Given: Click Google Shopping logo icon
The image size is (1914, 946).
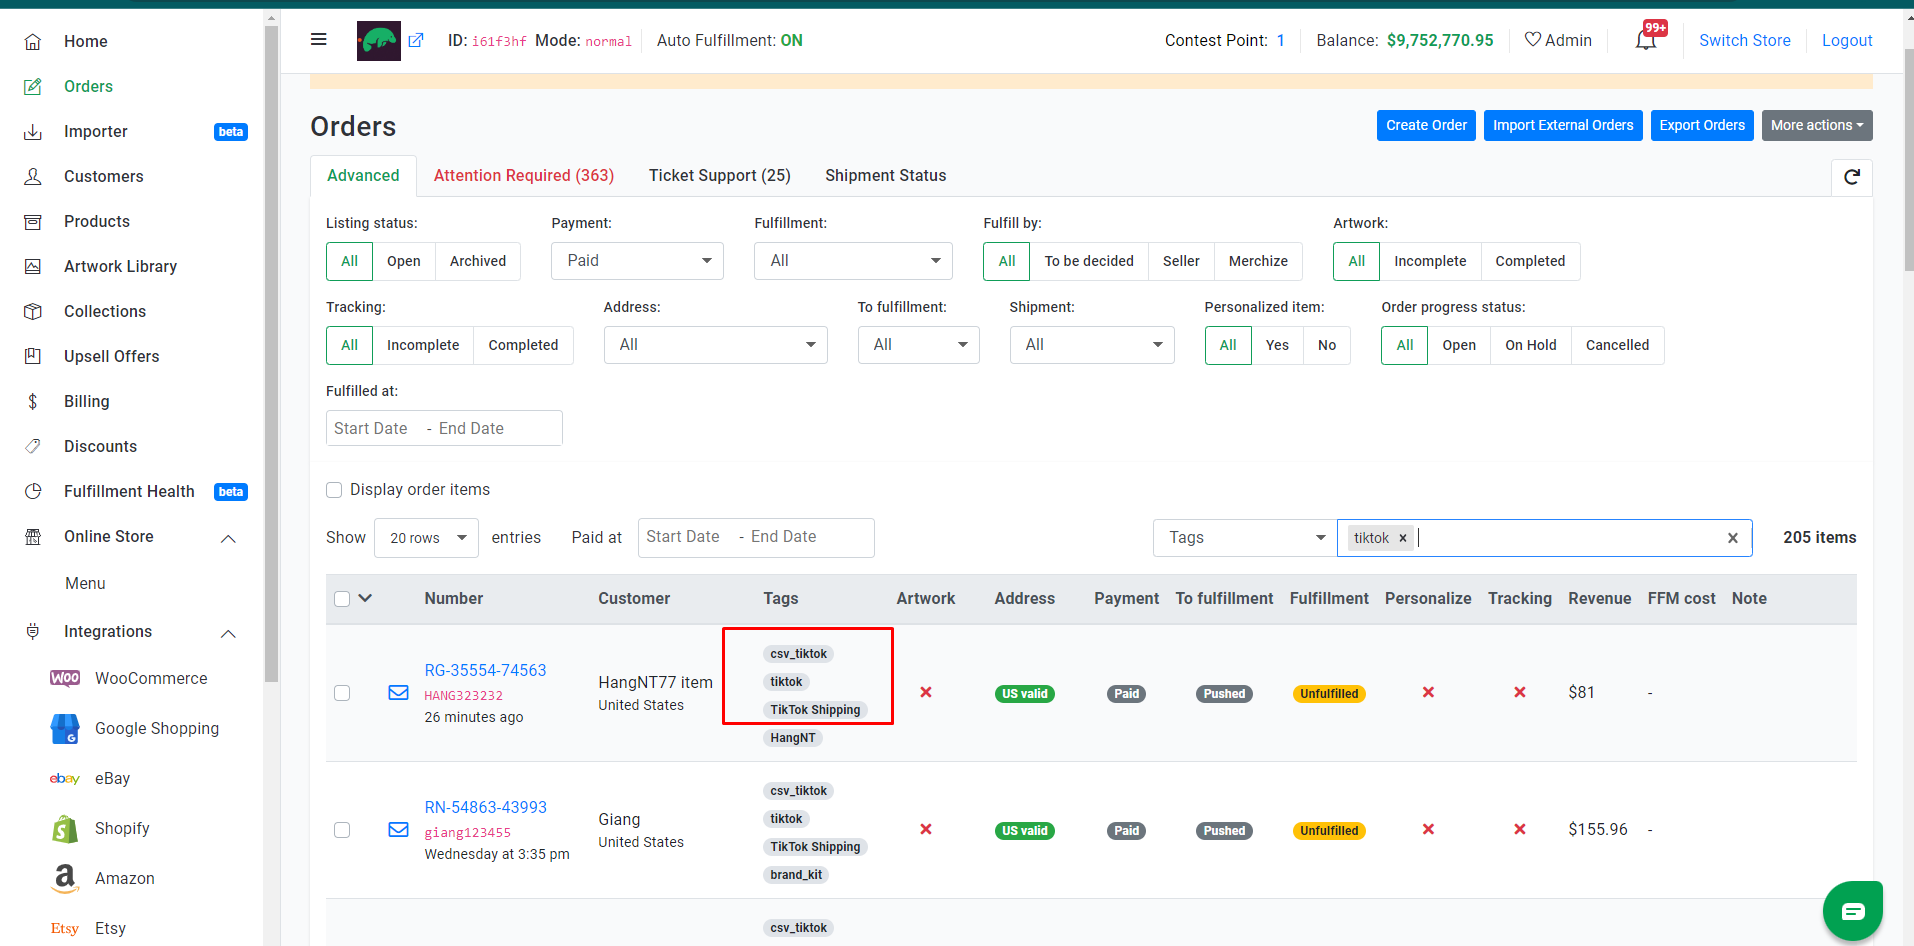Looking at the screenshot, I should tap(65, 729).
